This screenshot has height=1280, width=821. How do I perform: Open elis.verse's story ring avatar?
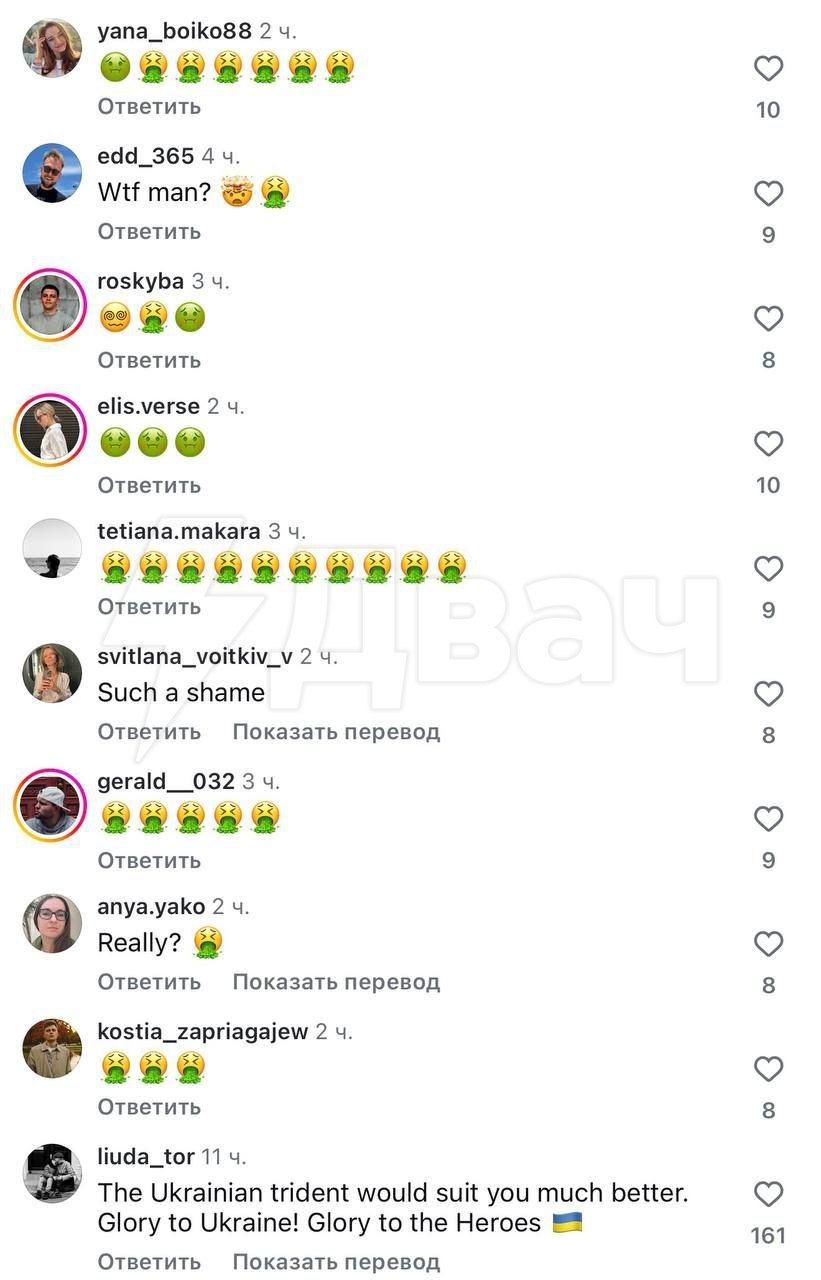52,430
